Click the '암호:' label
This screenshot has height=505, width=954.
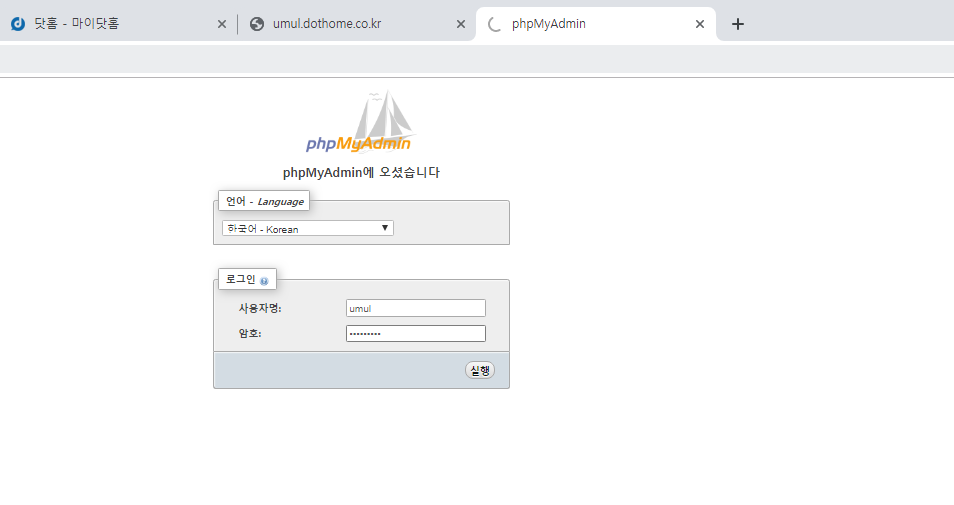[249, 333]
